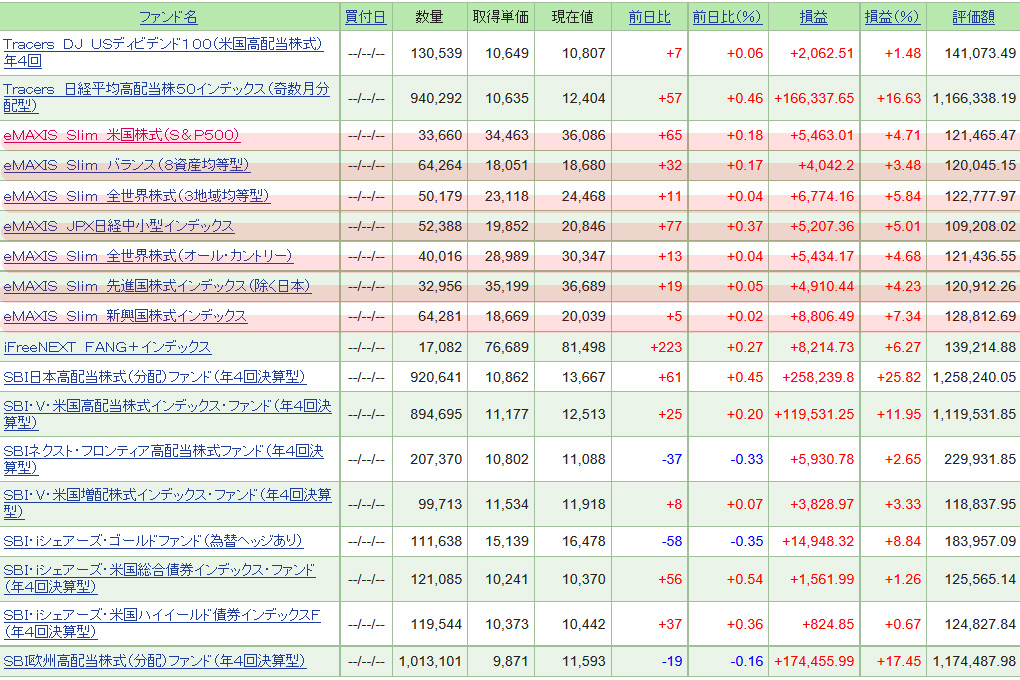Open eMAXIS Slim 米国株式(S&P500) fund
Viewport: 1020px width, 680px height.
(x=121, y=135)
